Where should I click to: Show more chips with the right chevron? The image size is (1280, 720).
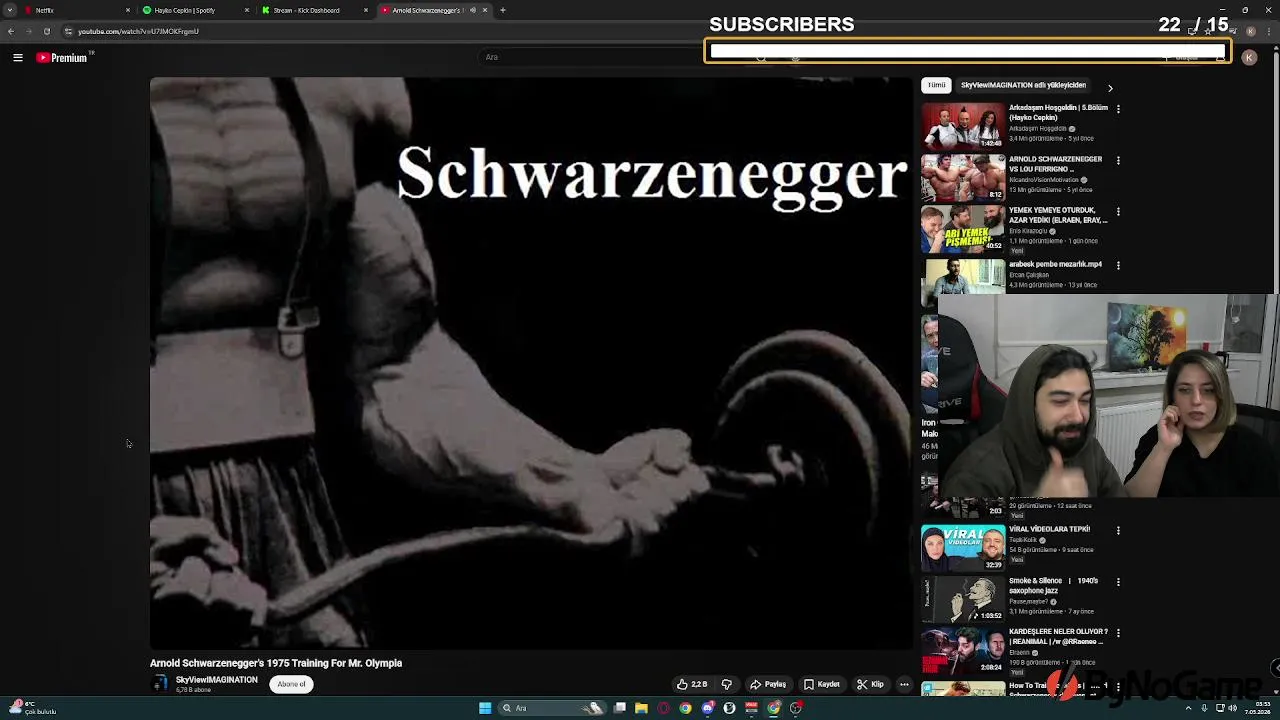point(1110,88)
